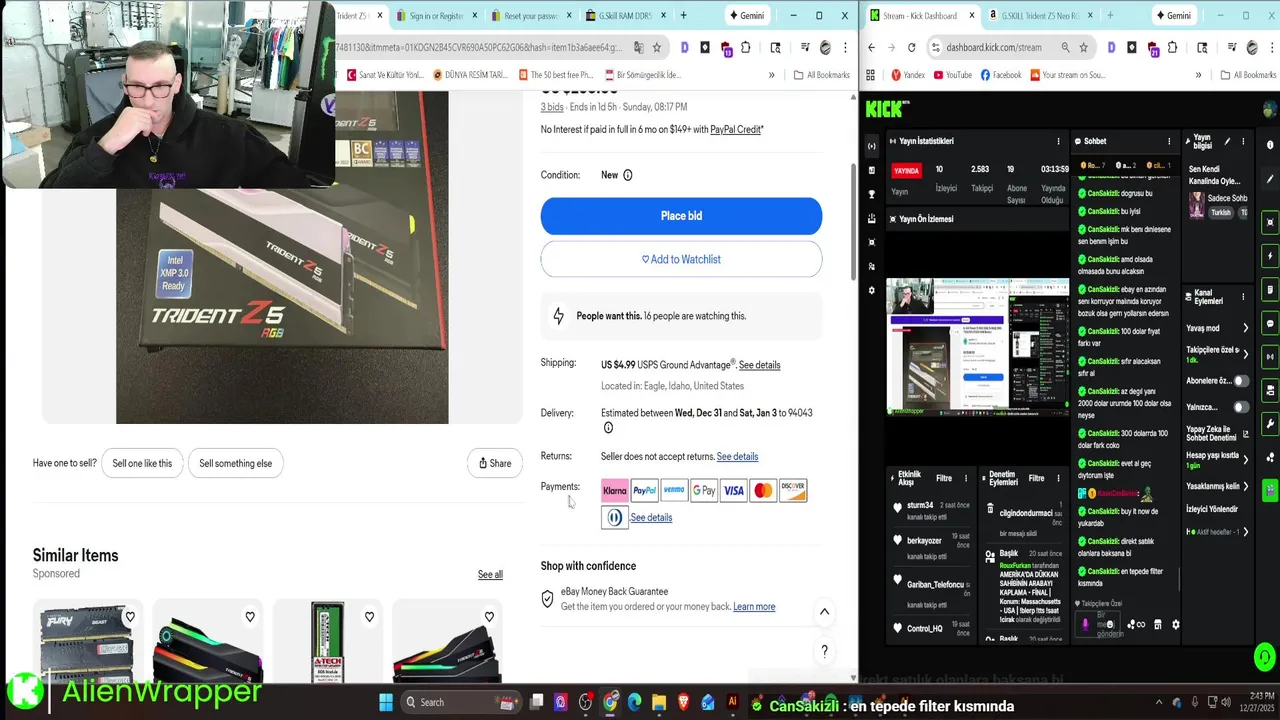Open payments See details link
1280x720 pixels.
651,518
